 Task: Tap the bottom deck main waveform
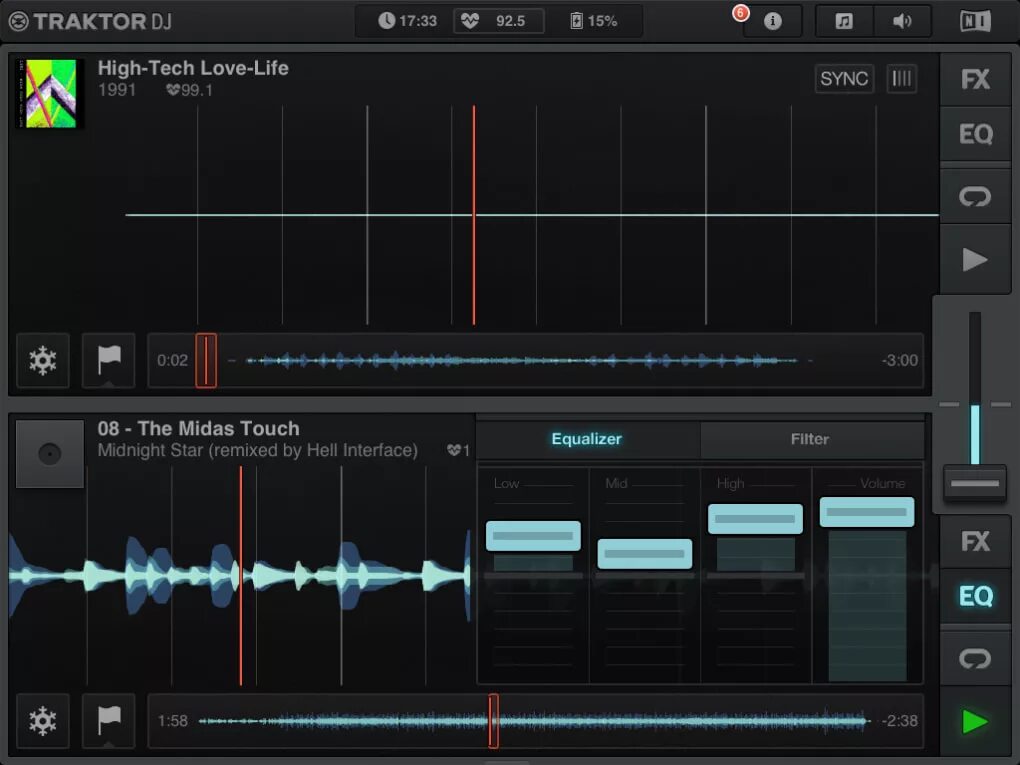pyautogui.click(x=239, y=576)
